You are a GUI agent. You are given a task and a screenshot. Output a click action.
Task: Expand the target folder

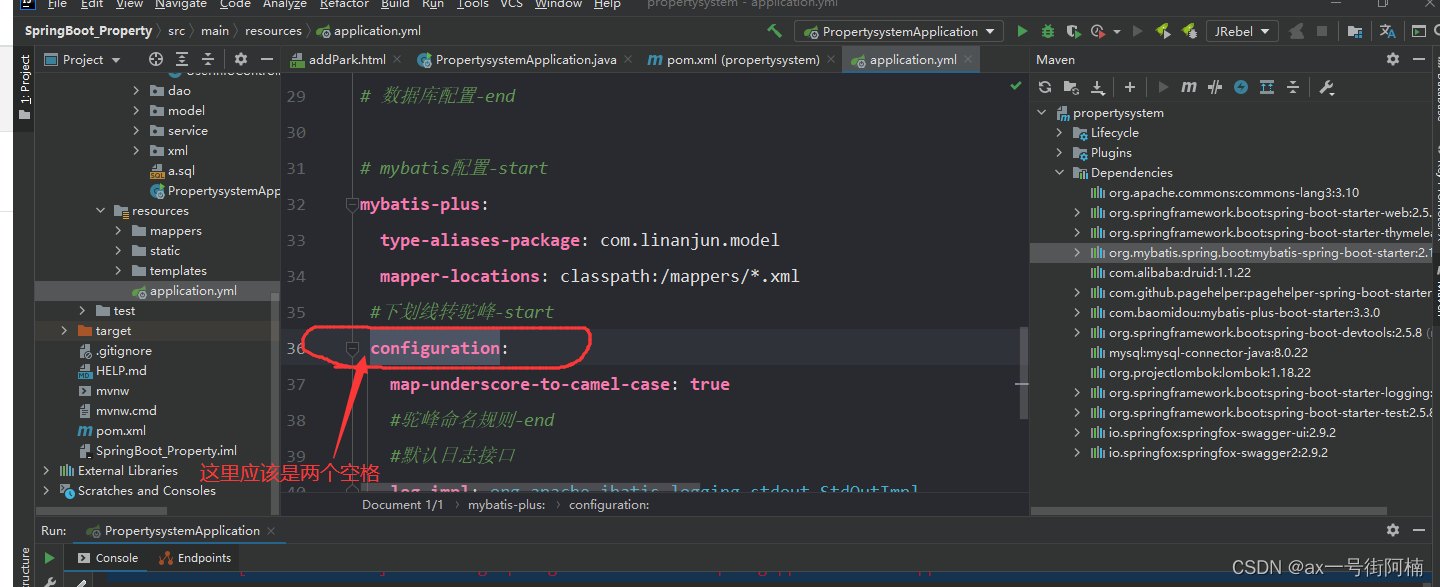pyautogui.click(x=65, y=331)
